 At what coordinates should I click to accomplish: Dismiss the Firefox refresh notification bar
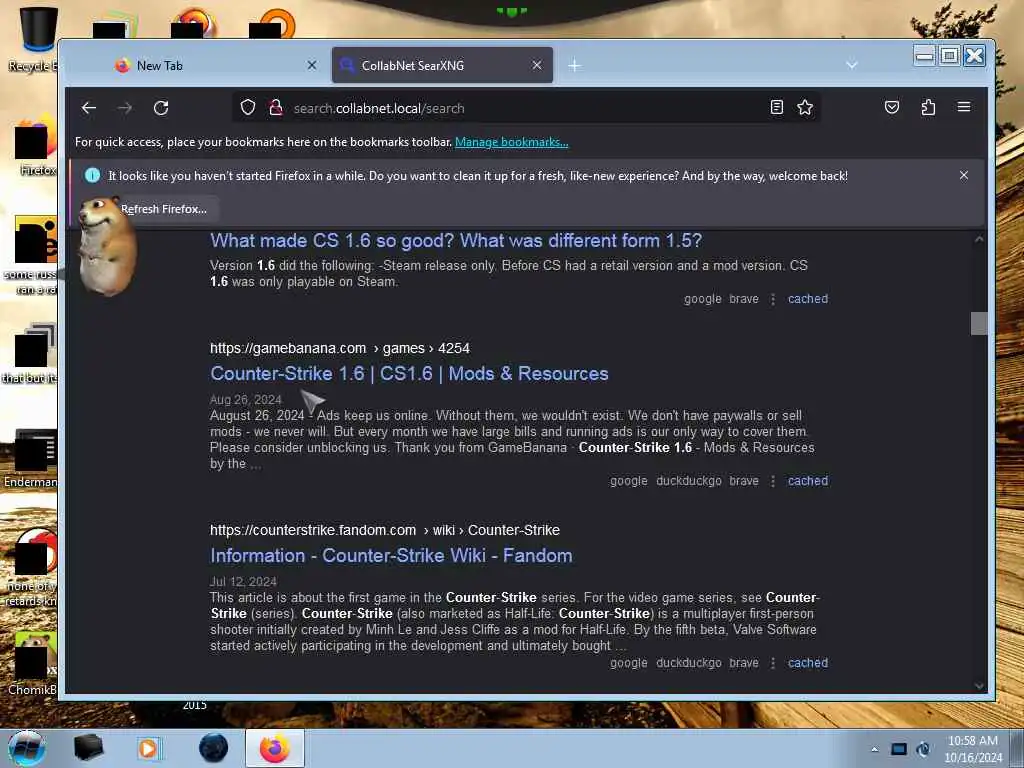pos(964,175)
